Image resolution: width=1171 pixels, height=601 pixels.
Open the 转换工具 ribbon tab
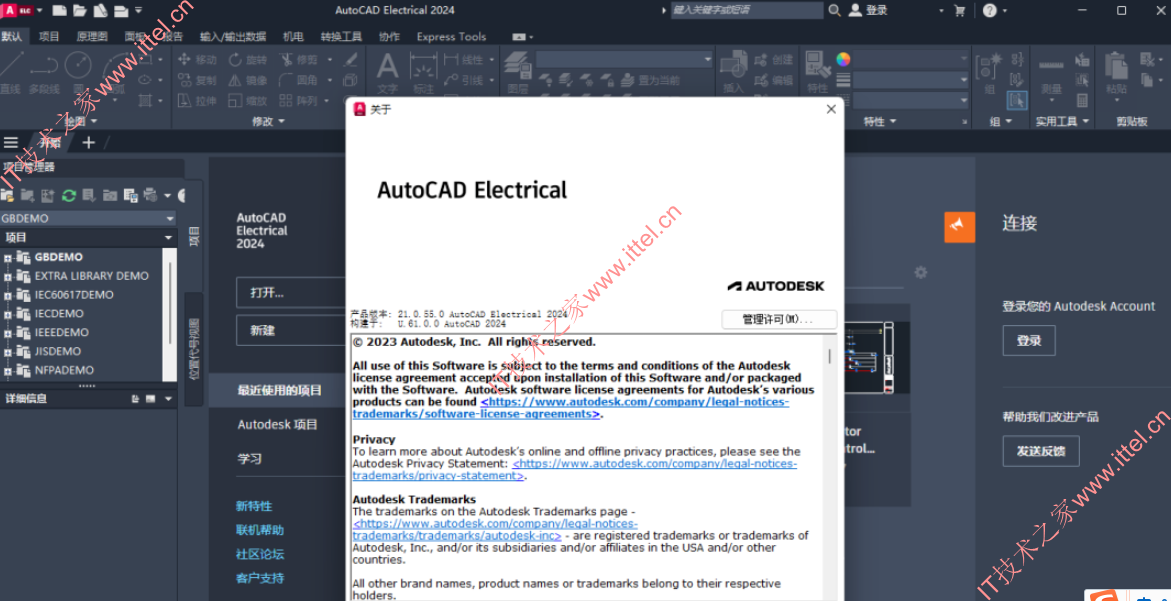pos(341,37)
